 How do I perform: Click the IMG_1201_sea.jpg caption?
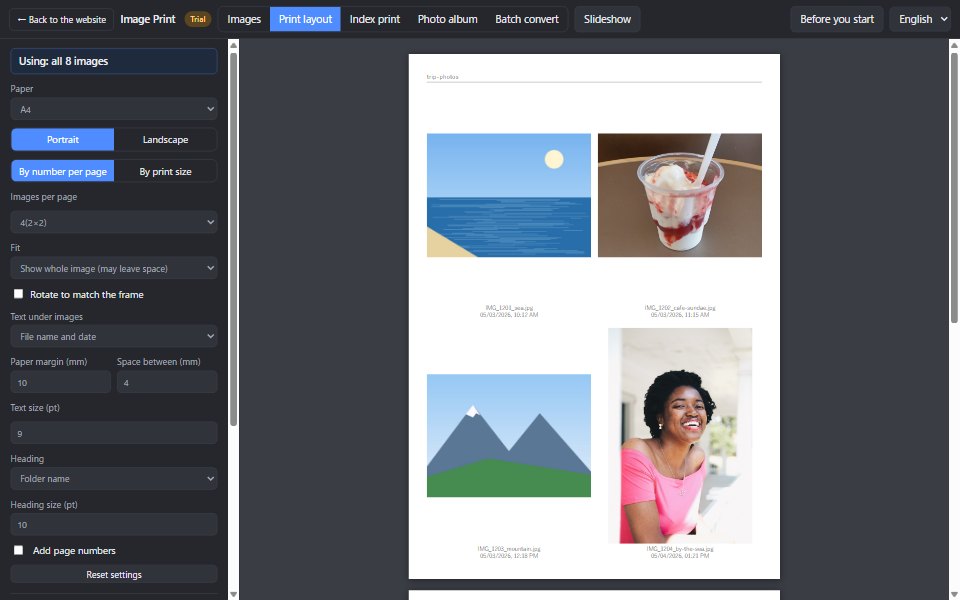pos(509,308)
